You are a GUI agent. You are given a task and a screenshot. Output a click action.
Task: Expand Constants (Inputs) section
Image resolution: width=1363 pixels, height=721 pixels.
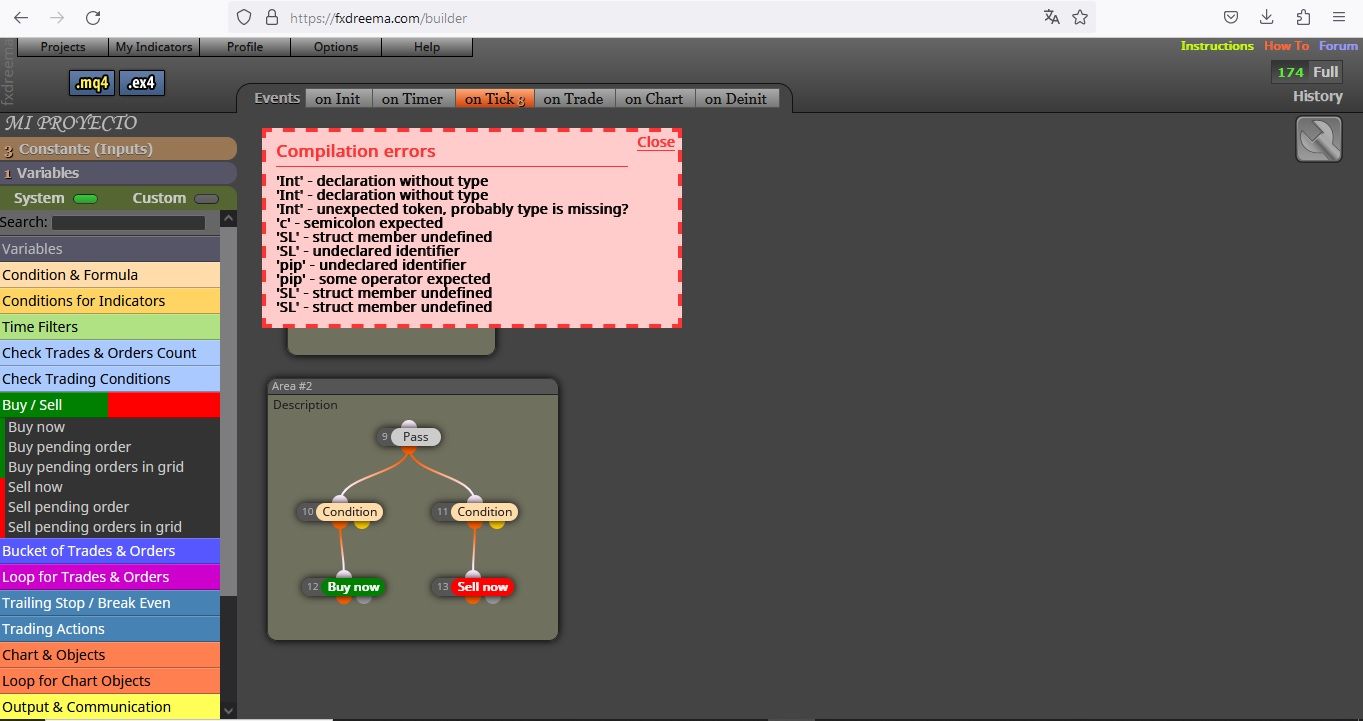coord(118,149)
